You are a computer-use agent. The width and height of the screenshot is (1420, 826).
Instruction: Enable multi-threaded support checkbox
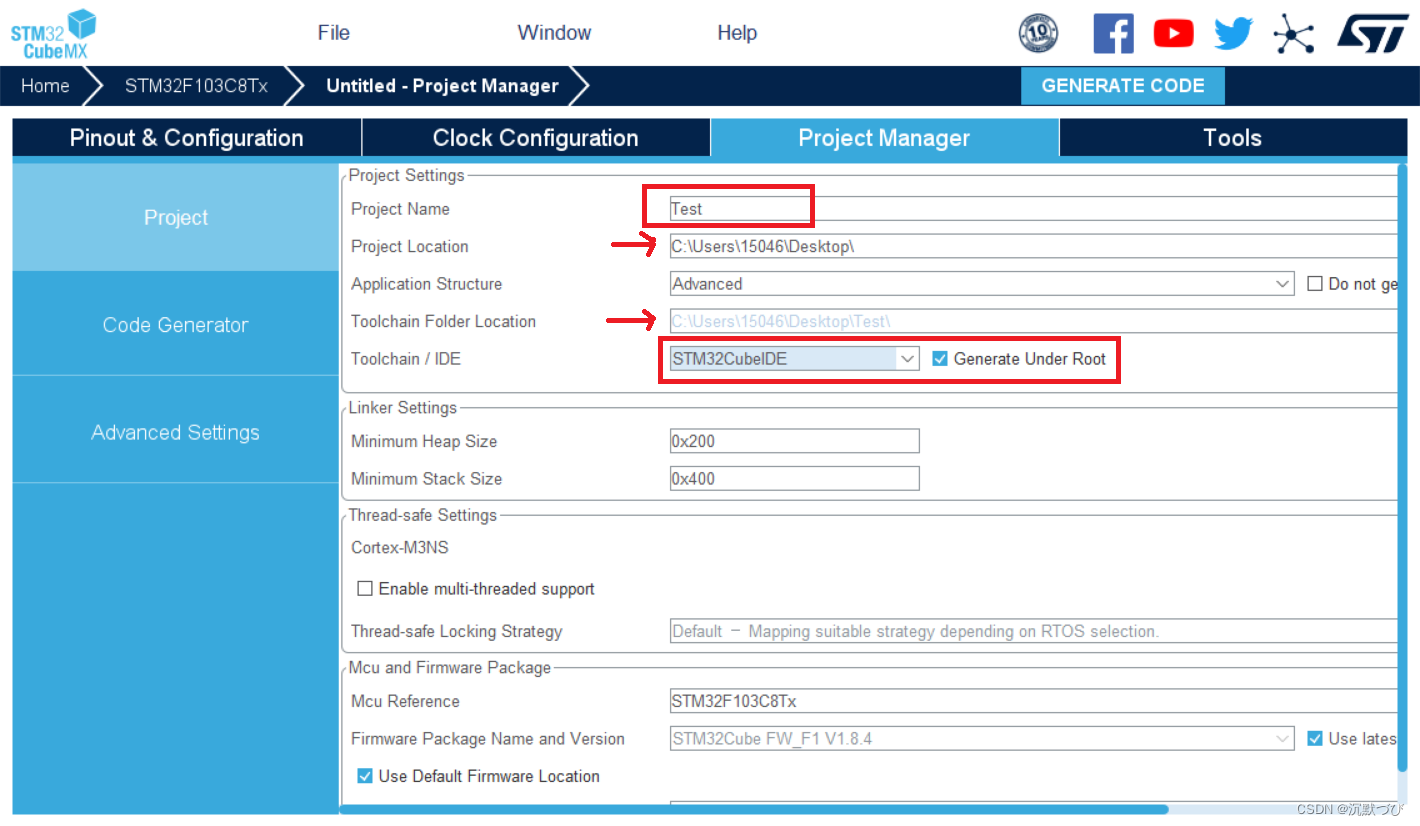tap(365, 589)
